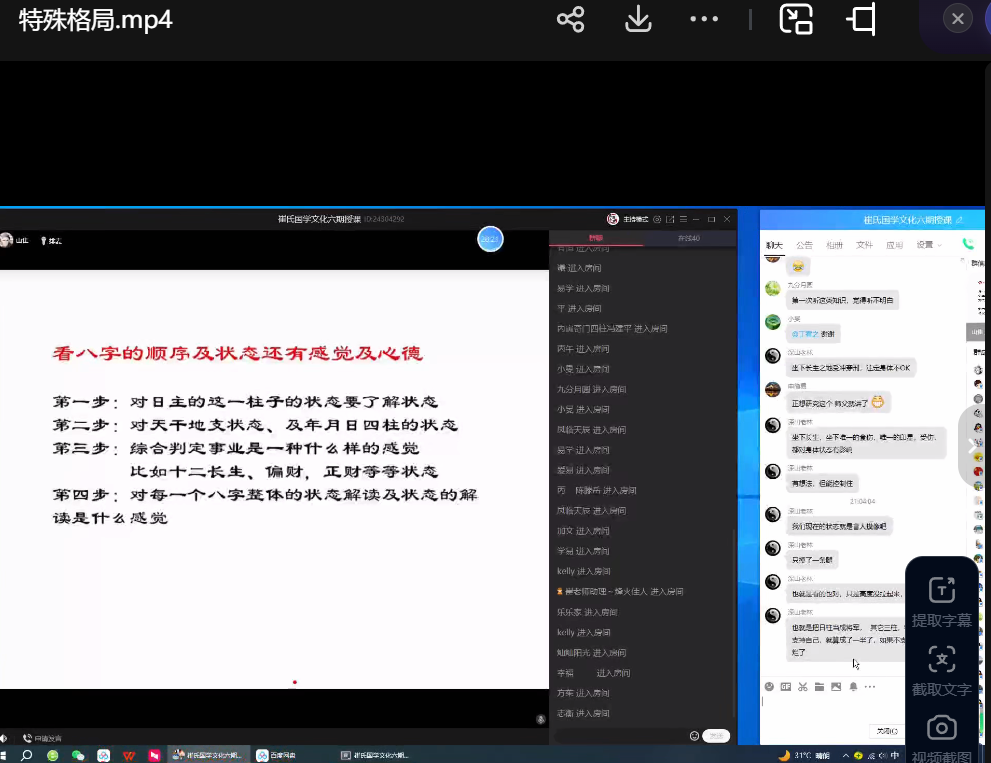Screen dimensions: 991x763
Task: Open the three-dot more options menu
Action: pos(704,19)
